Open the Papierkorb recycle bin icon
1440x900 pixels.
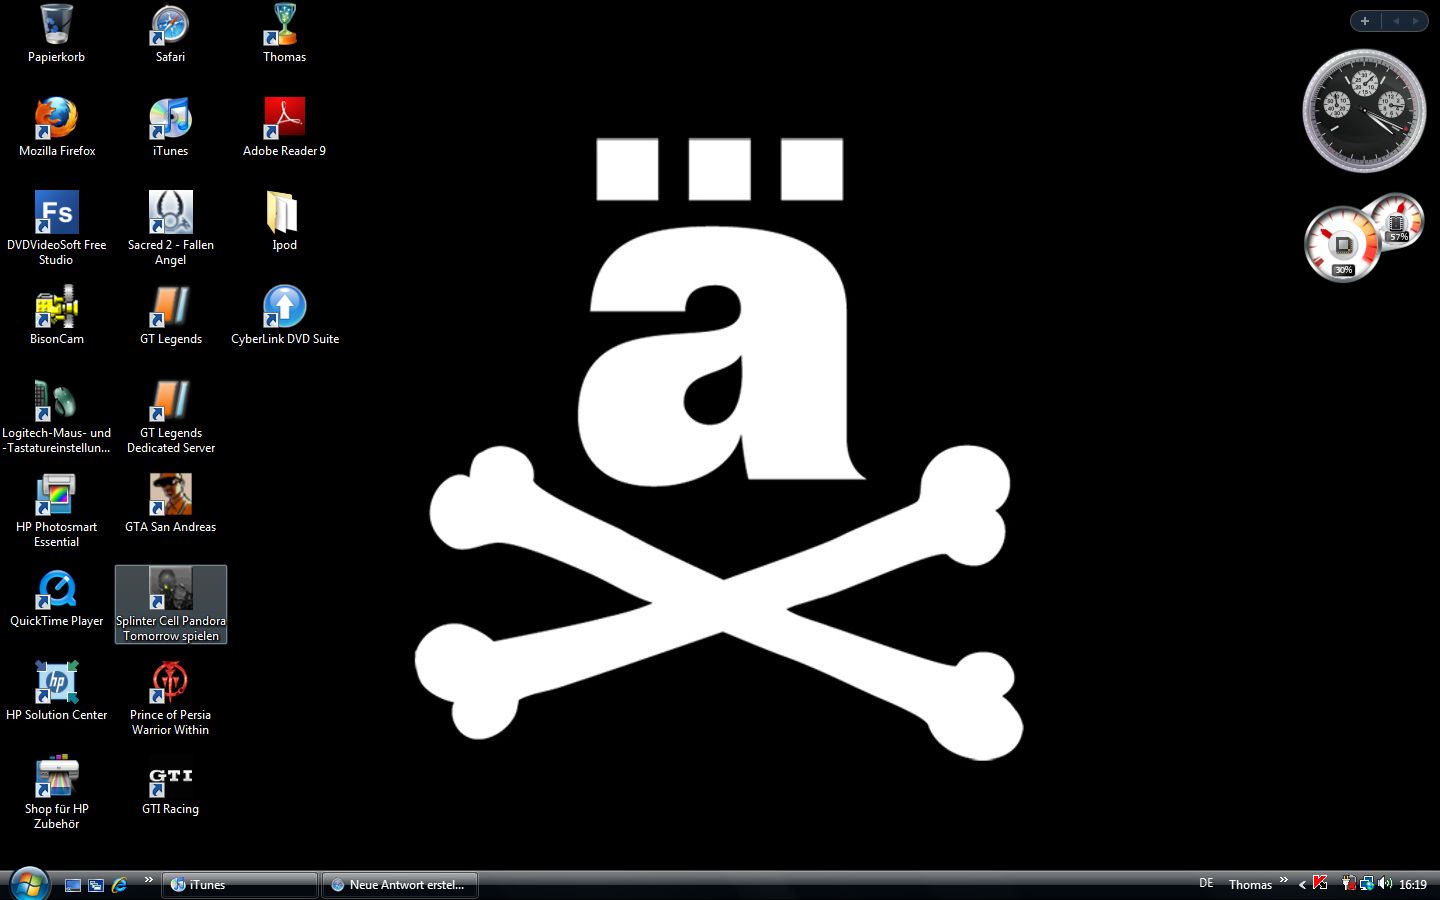coord(57,34)
